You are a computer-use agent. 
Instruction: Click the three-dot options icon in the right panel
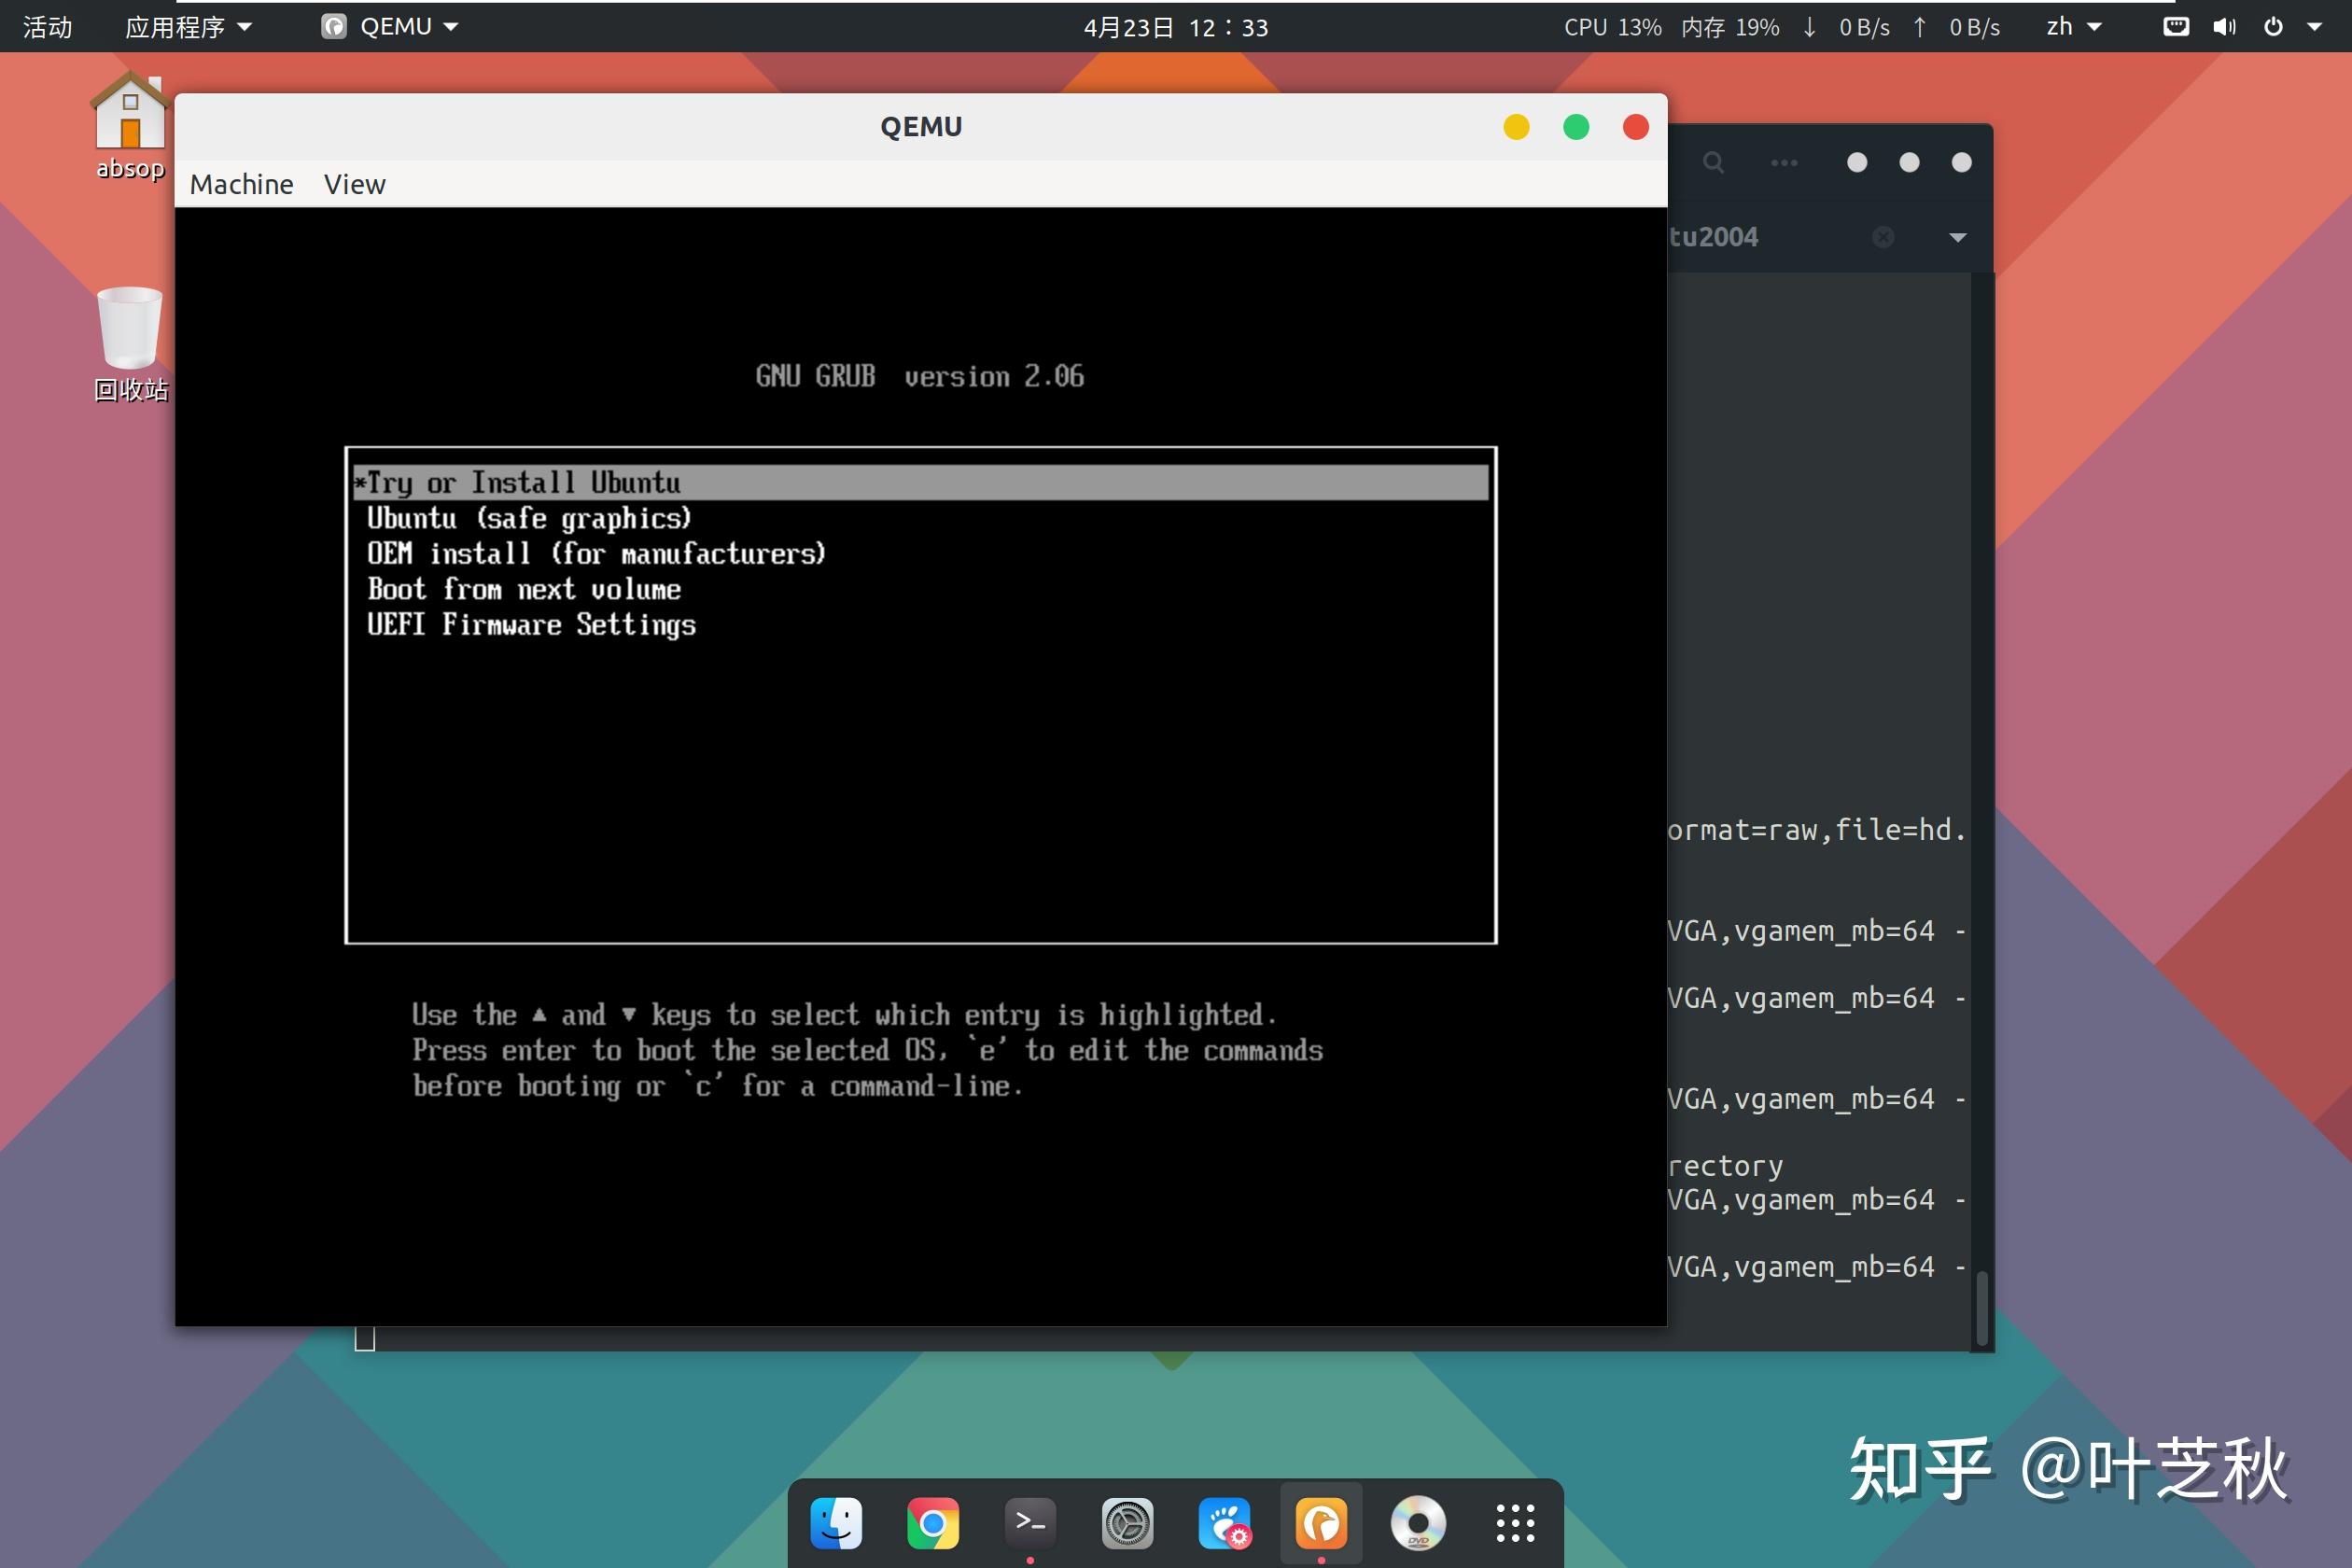pyautogui.click(x=1784, y=162)
